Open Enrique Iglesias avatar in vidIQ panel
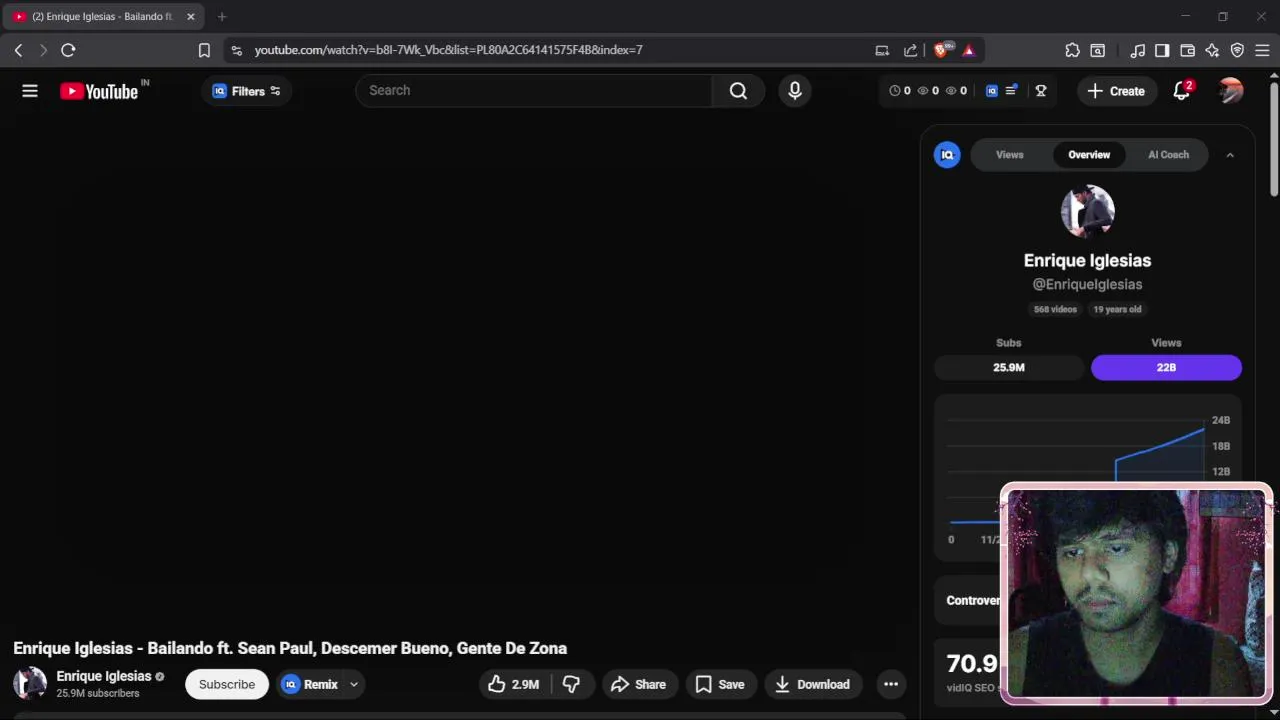This screenshot has width=1280, height=720. coord(1087,211)
